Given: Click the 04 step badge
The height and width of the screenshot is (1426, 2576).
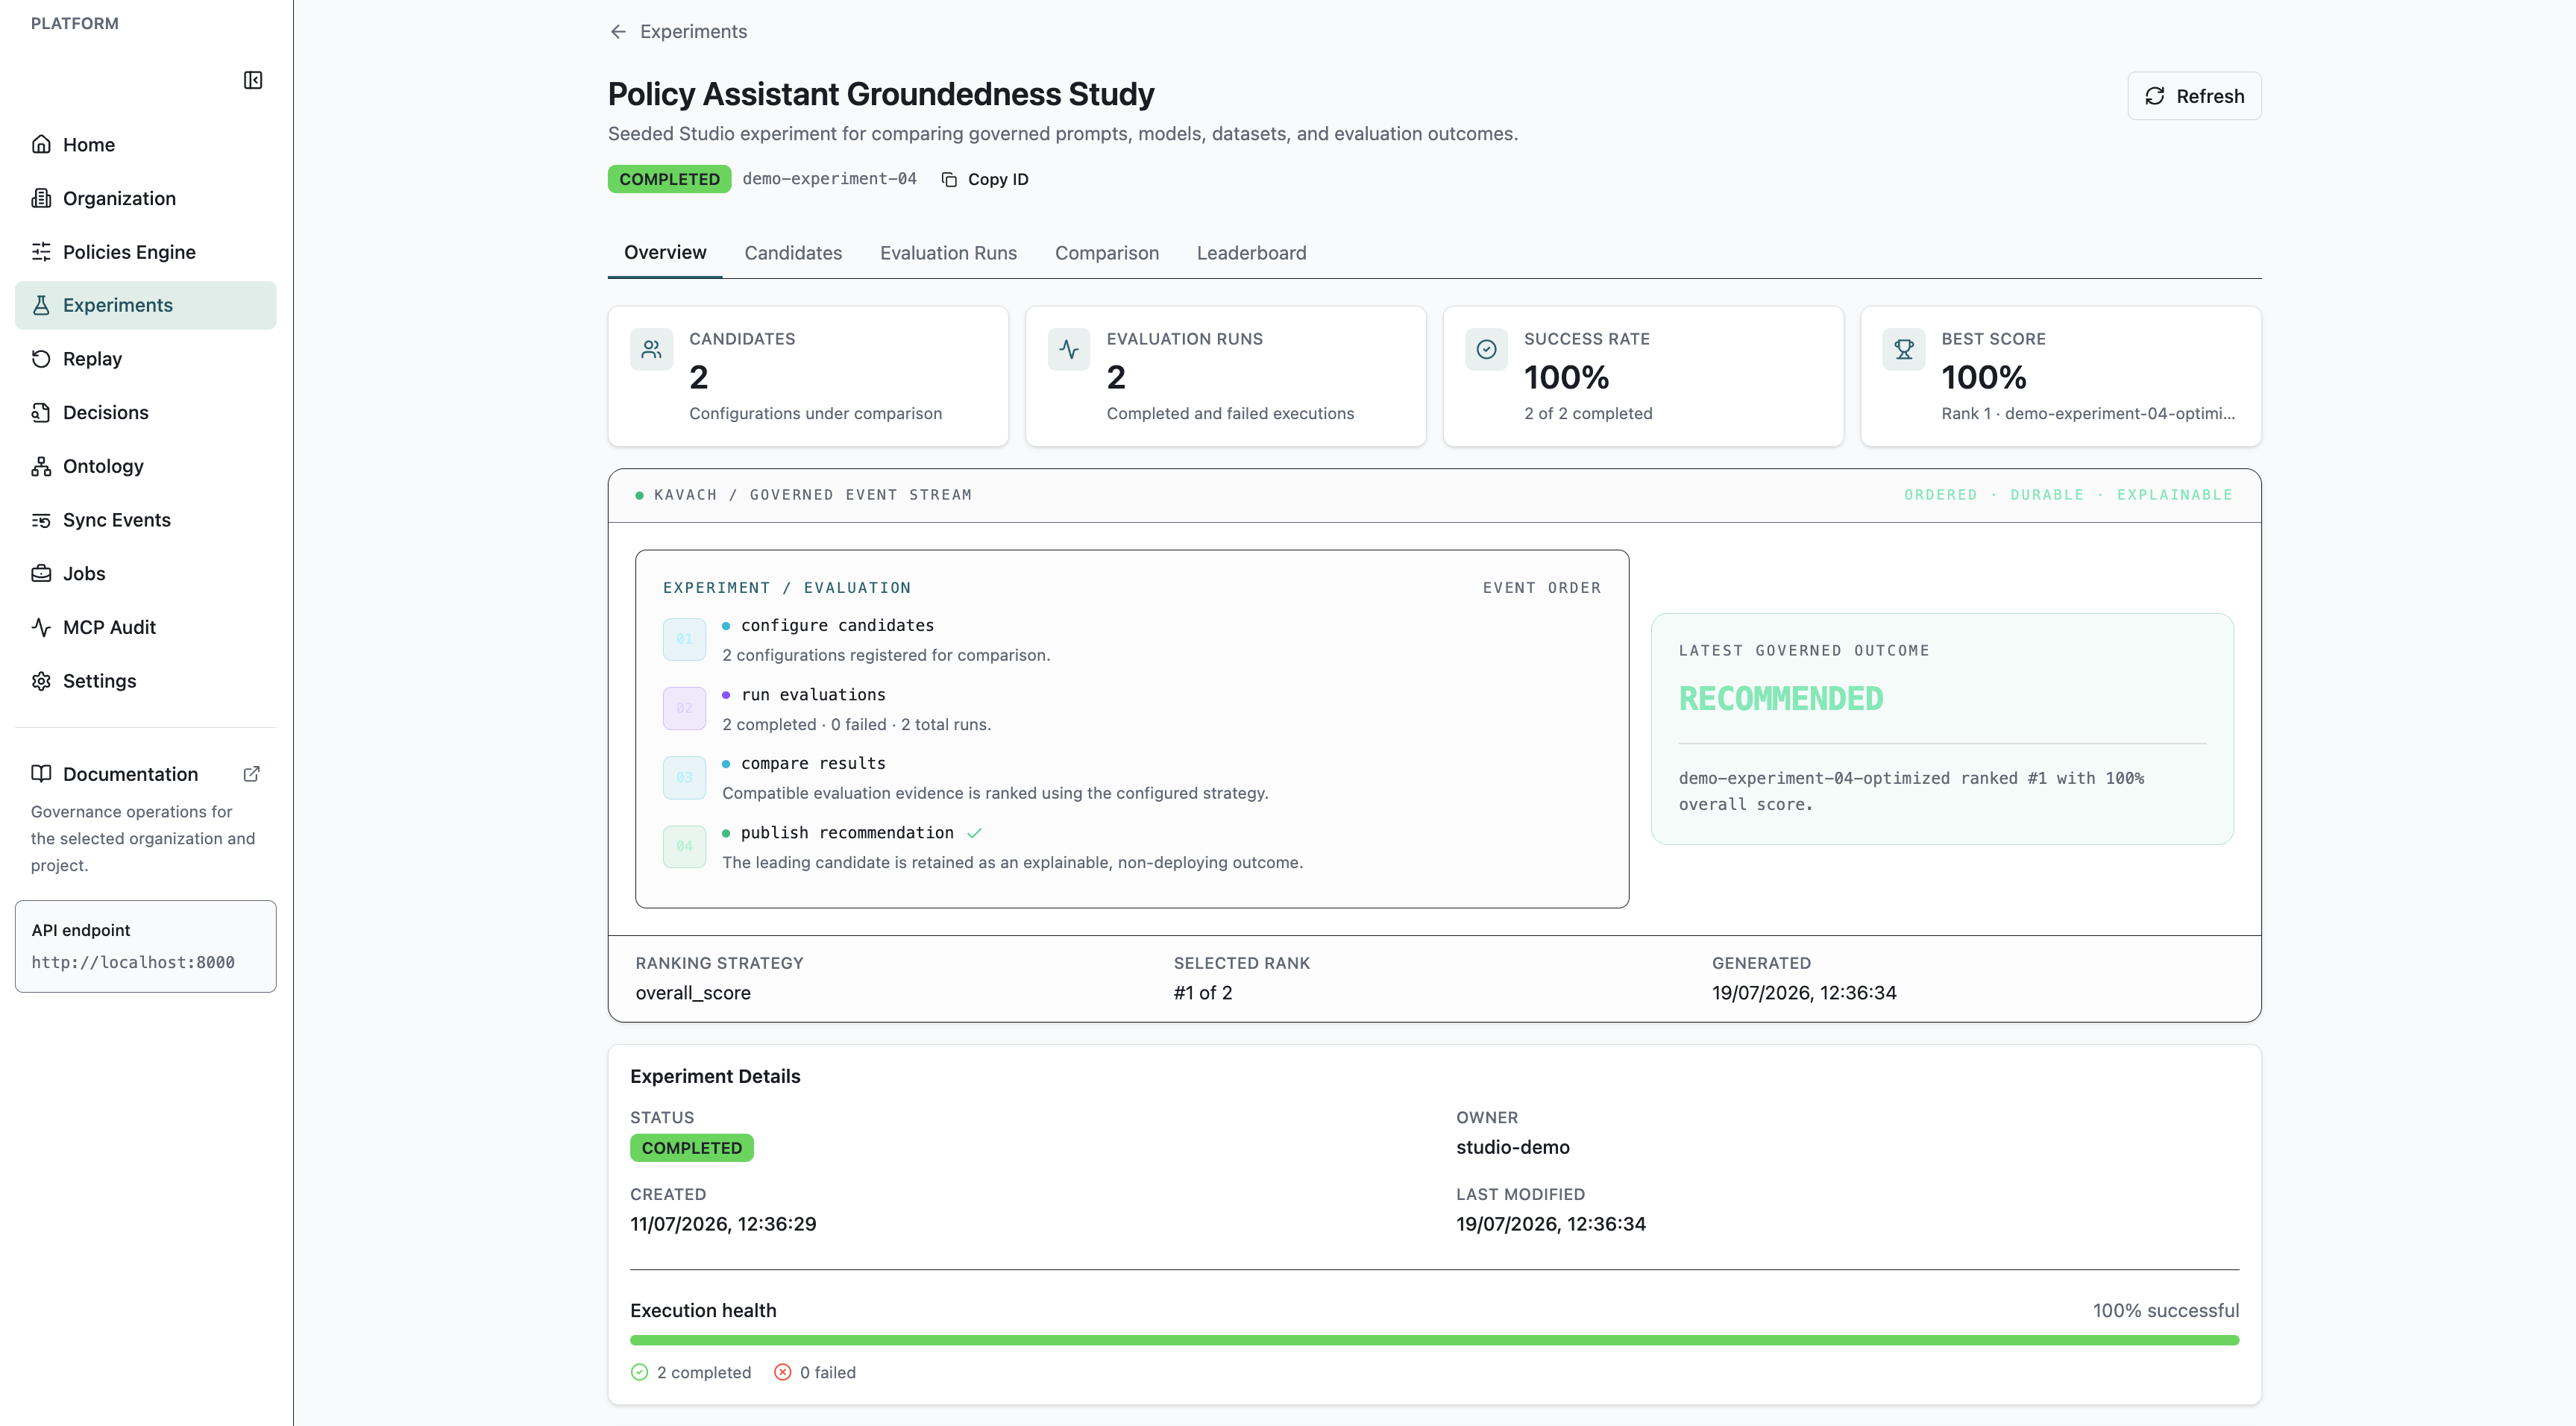Looking at the screenshot, I should click(x=684, y=846).
